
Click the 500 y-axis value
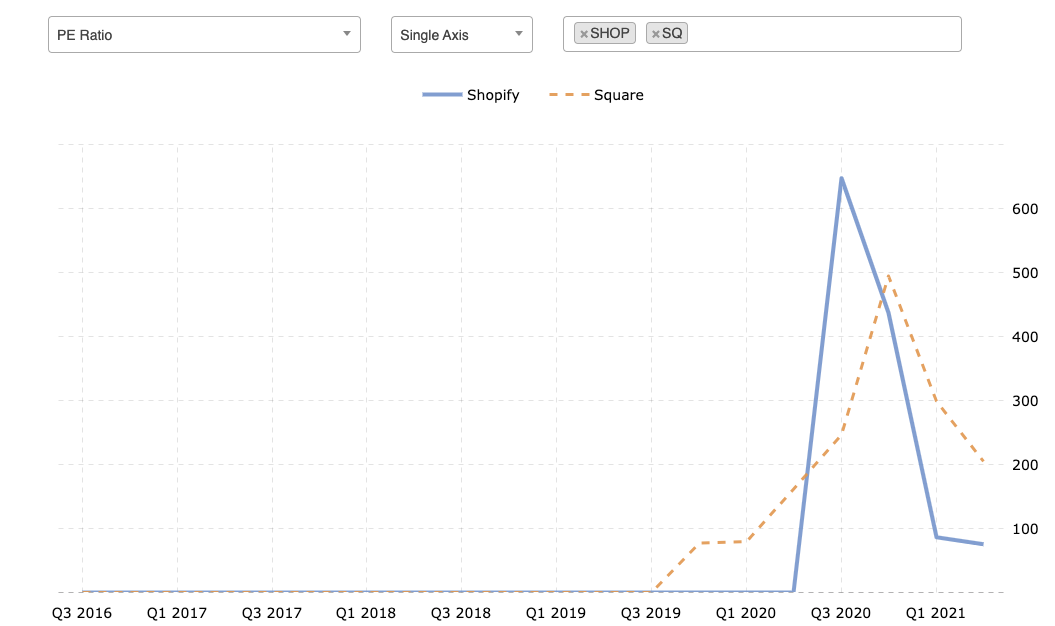(x=1025, y=273)
